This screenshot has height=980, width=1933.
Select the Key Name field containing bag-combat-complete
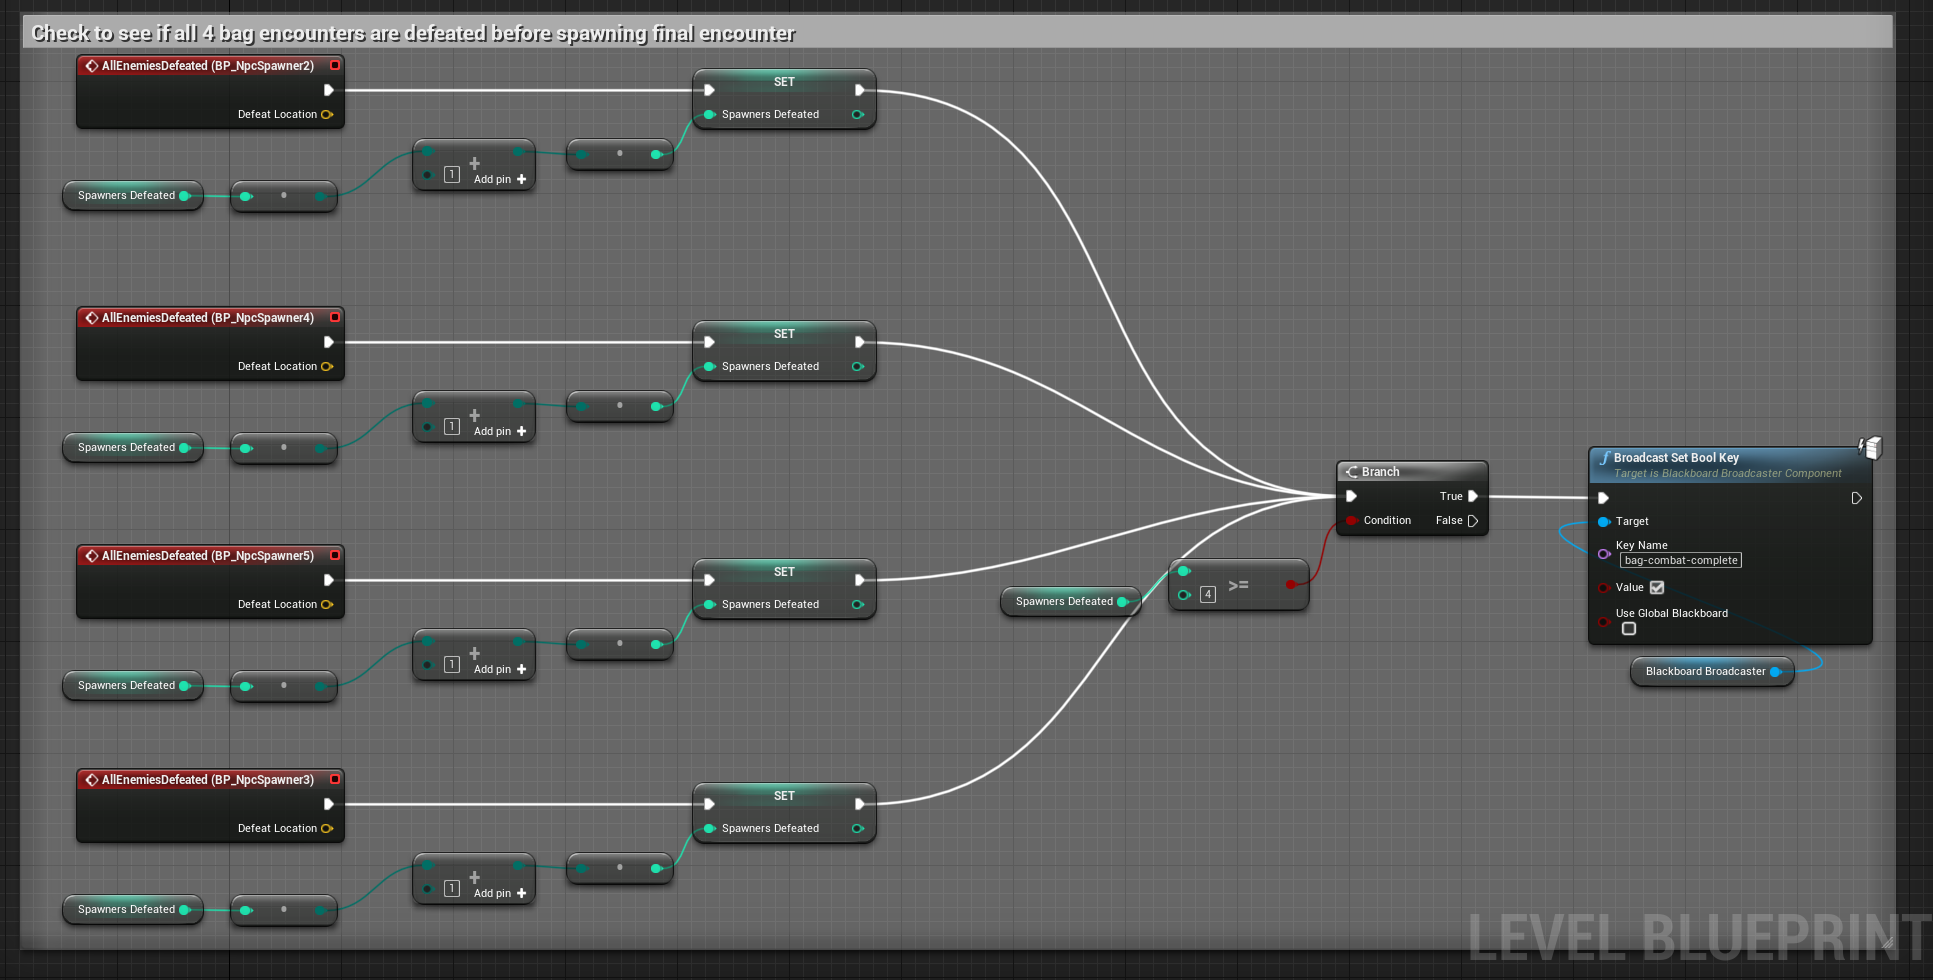click(x=1680, y=560)
